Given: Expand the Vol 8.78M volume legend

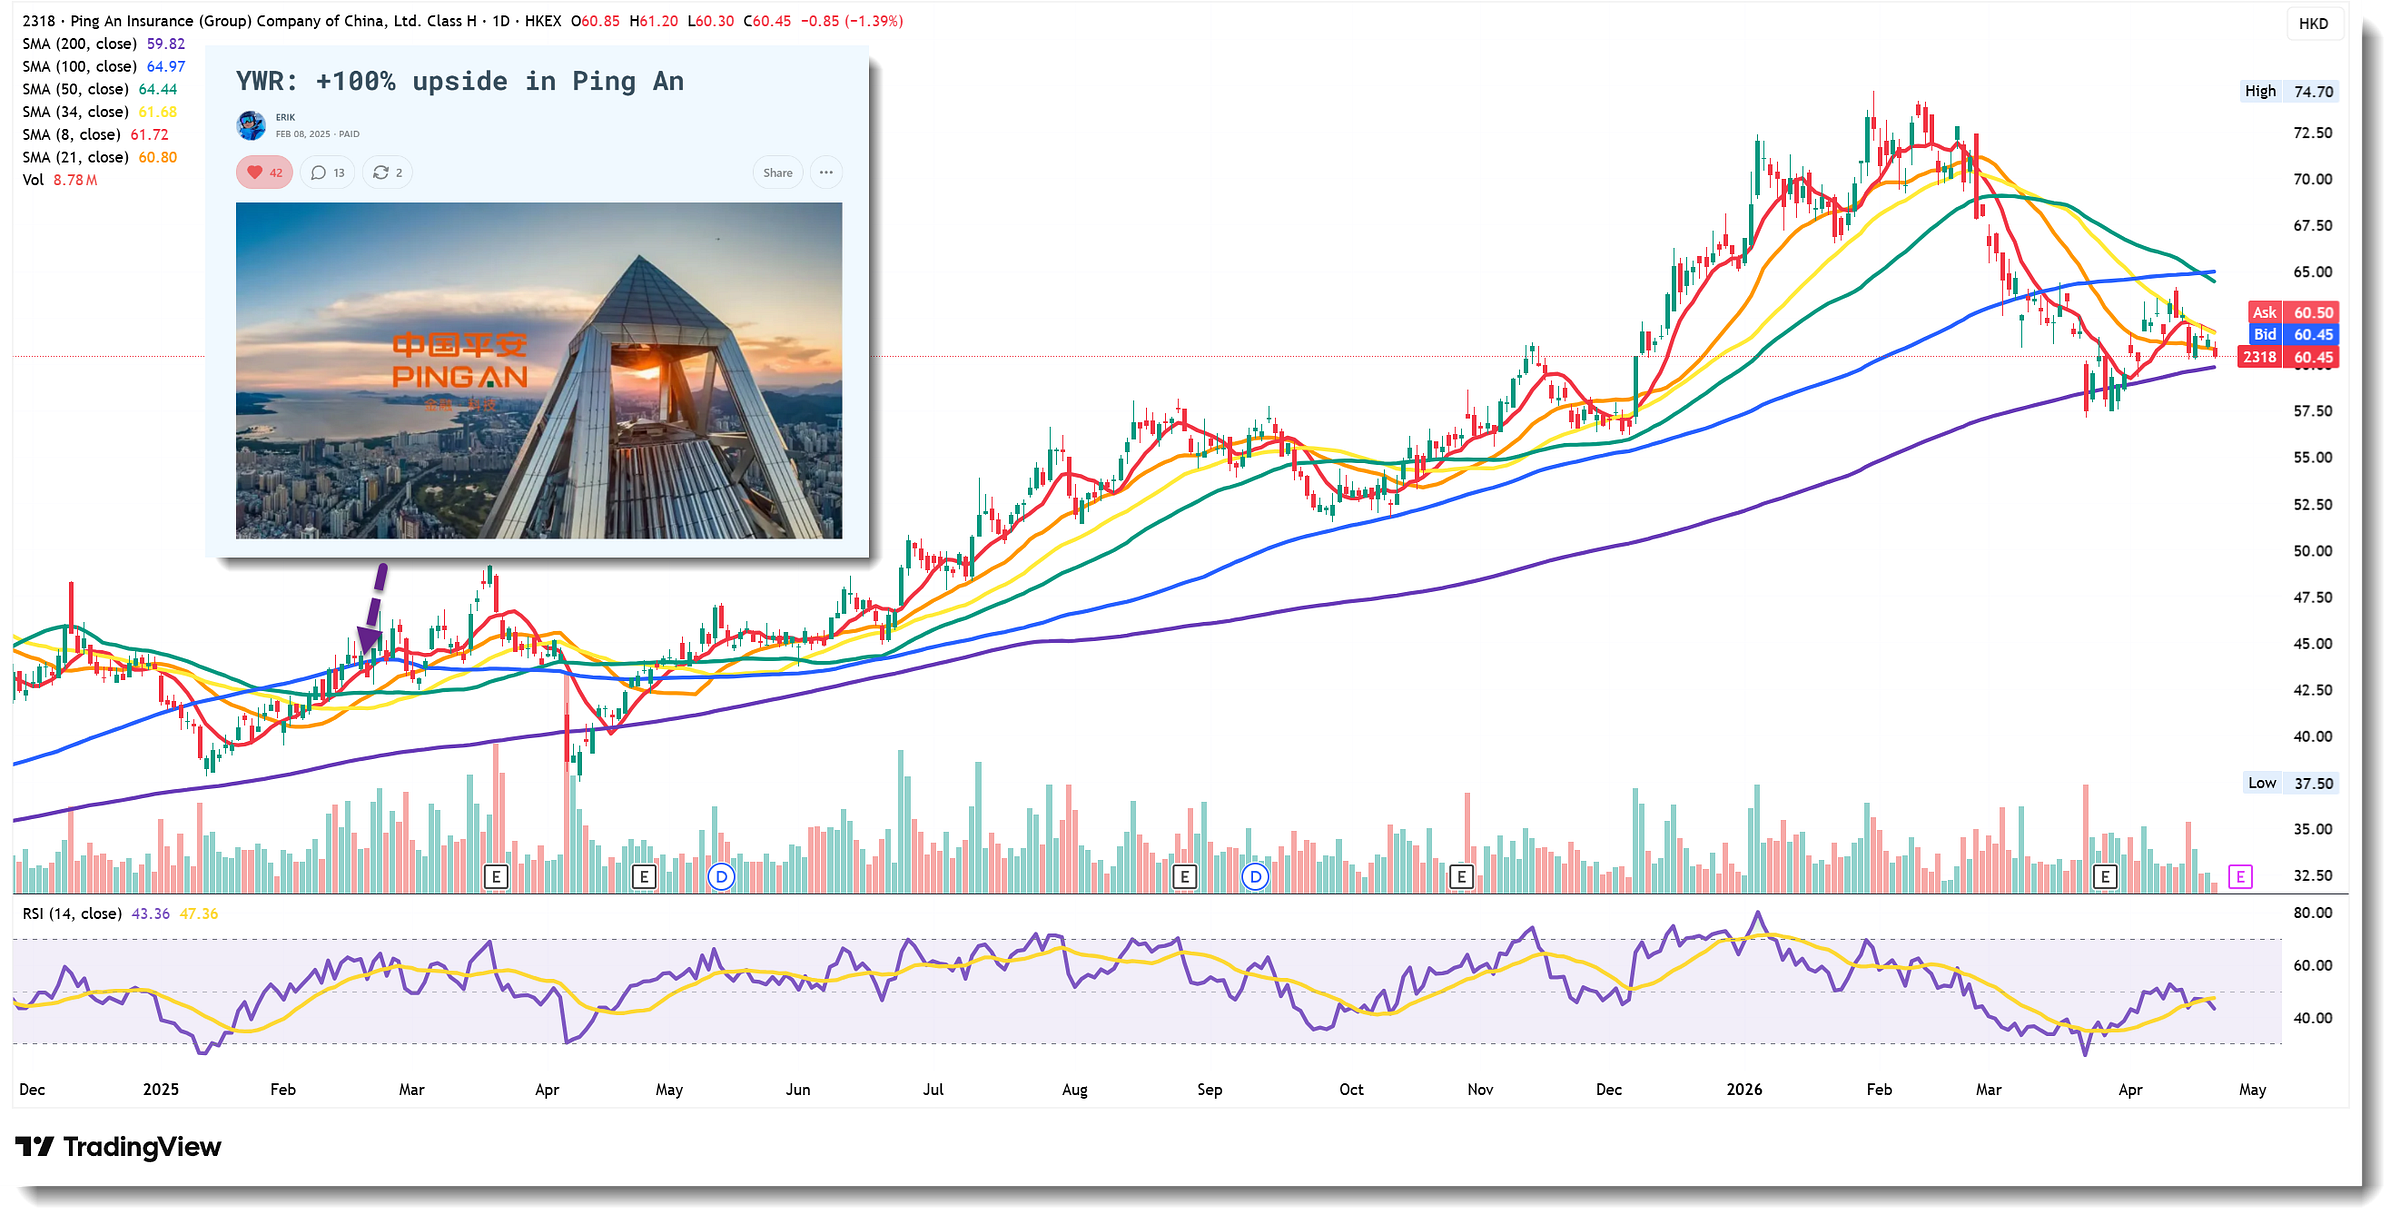Looking at the screenshot, I should tap(60, 180).
